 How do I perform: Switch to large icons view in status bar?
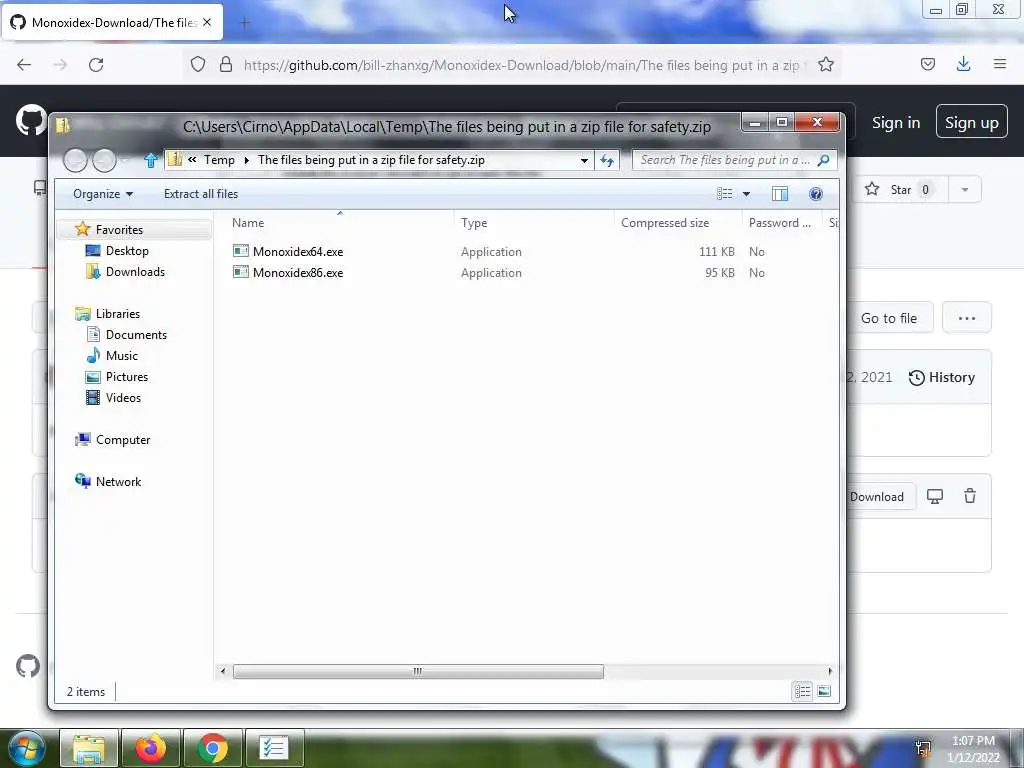click(x=824, y=691)
